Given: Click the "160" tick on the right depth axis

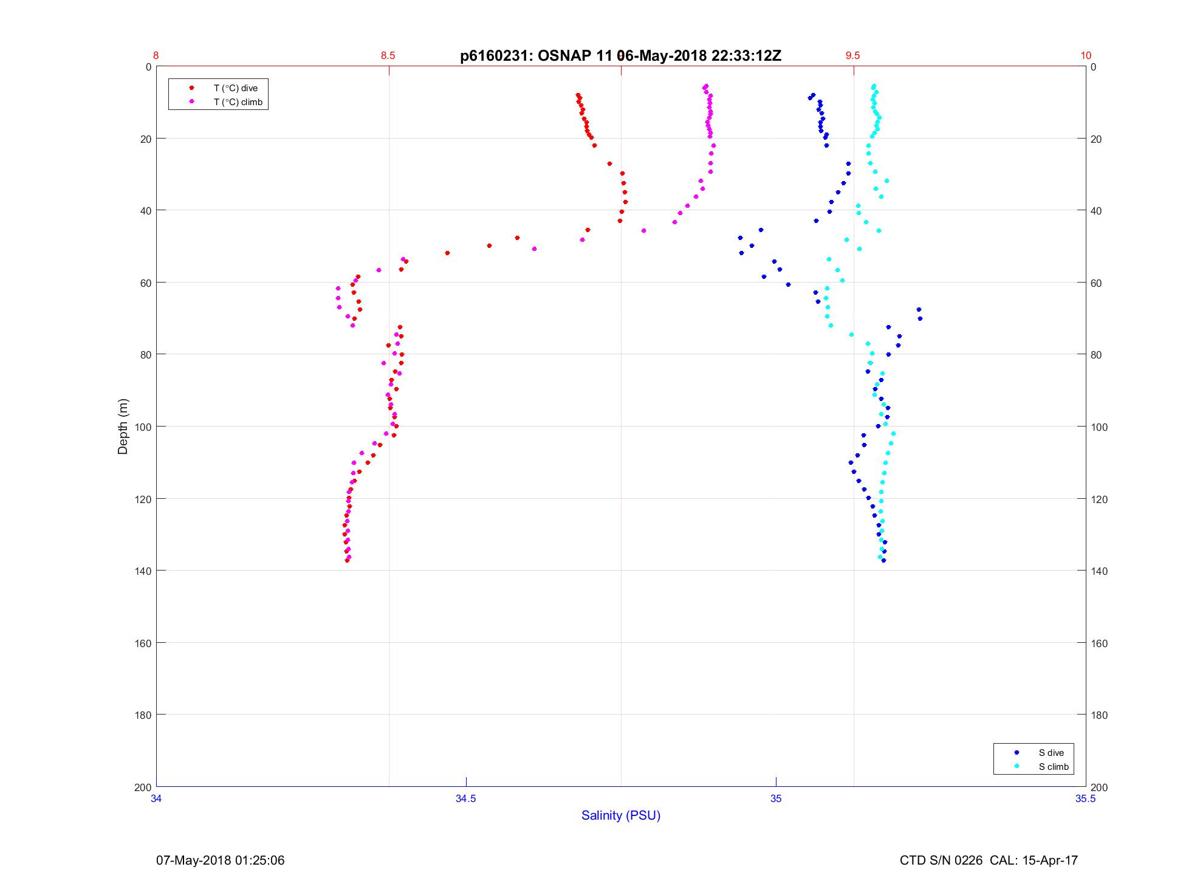Looking at the screenshot, I should click(x=1100, y=643).
